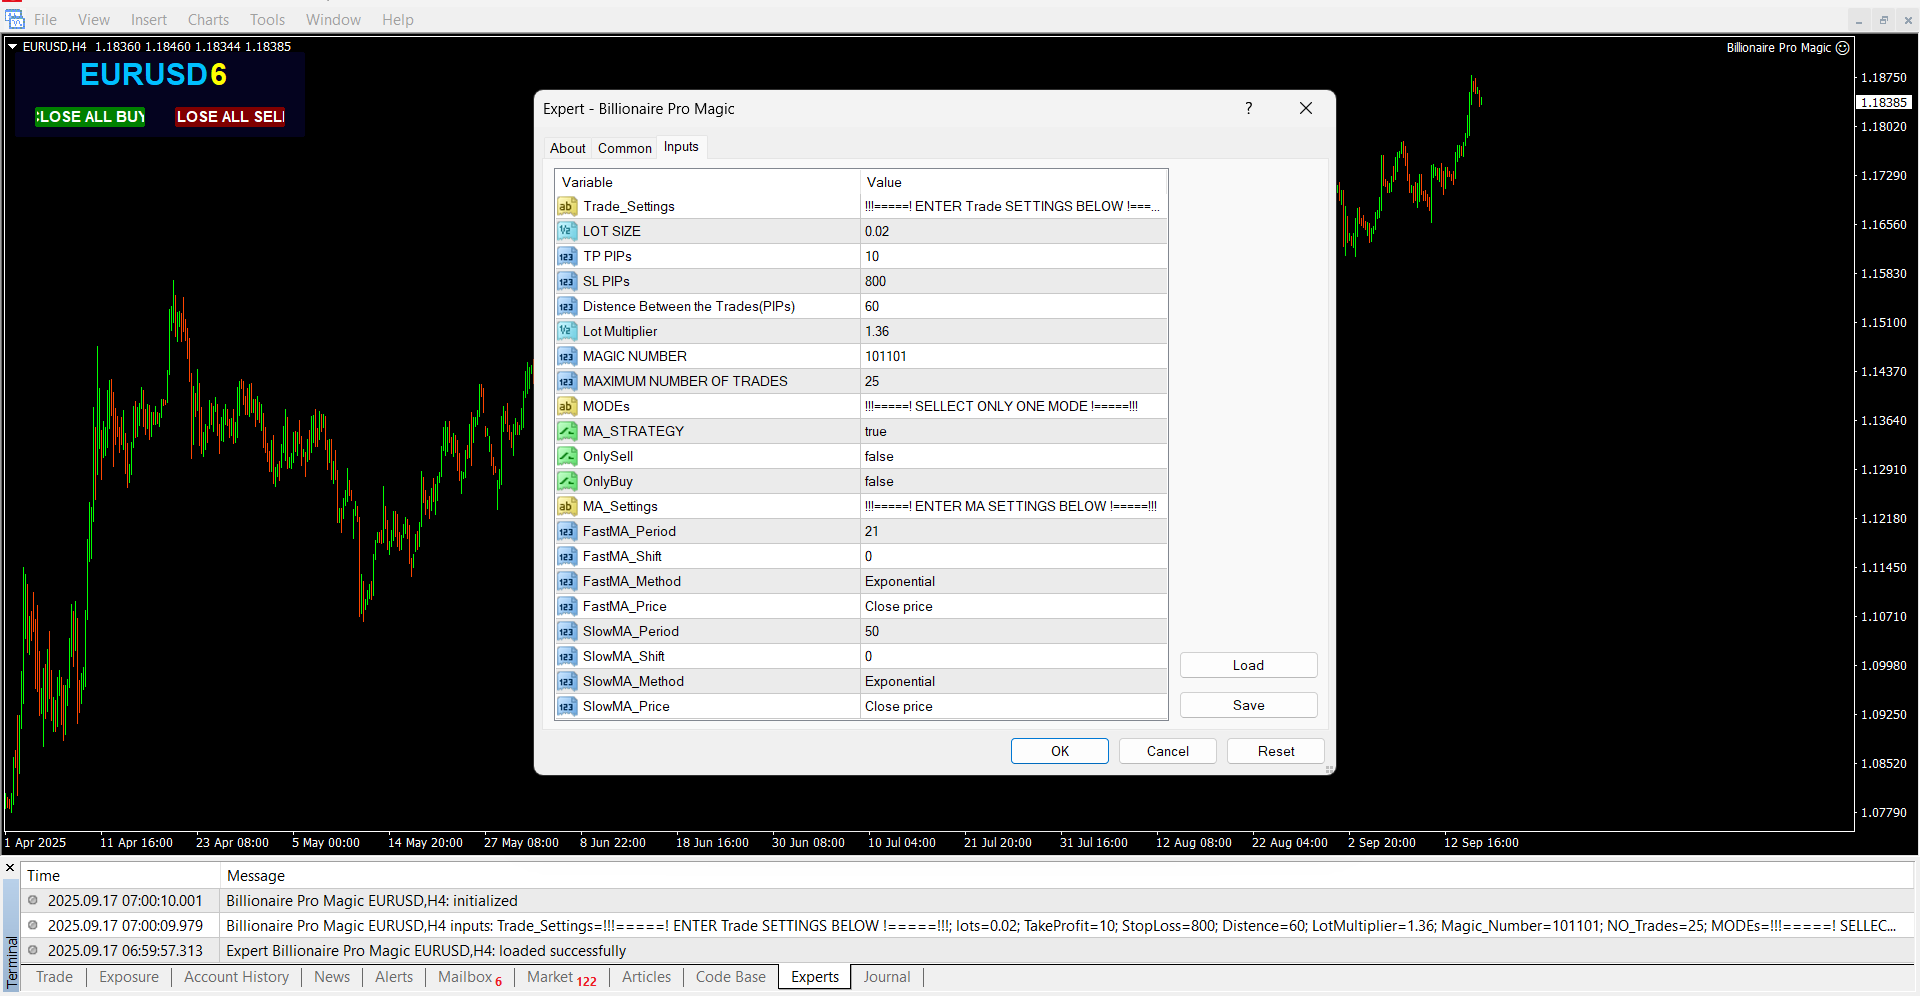Expand the EURUSD,H4 chart title arrow
The width and height of the screenshot is (1920, 996).
[x=13, y=47]
